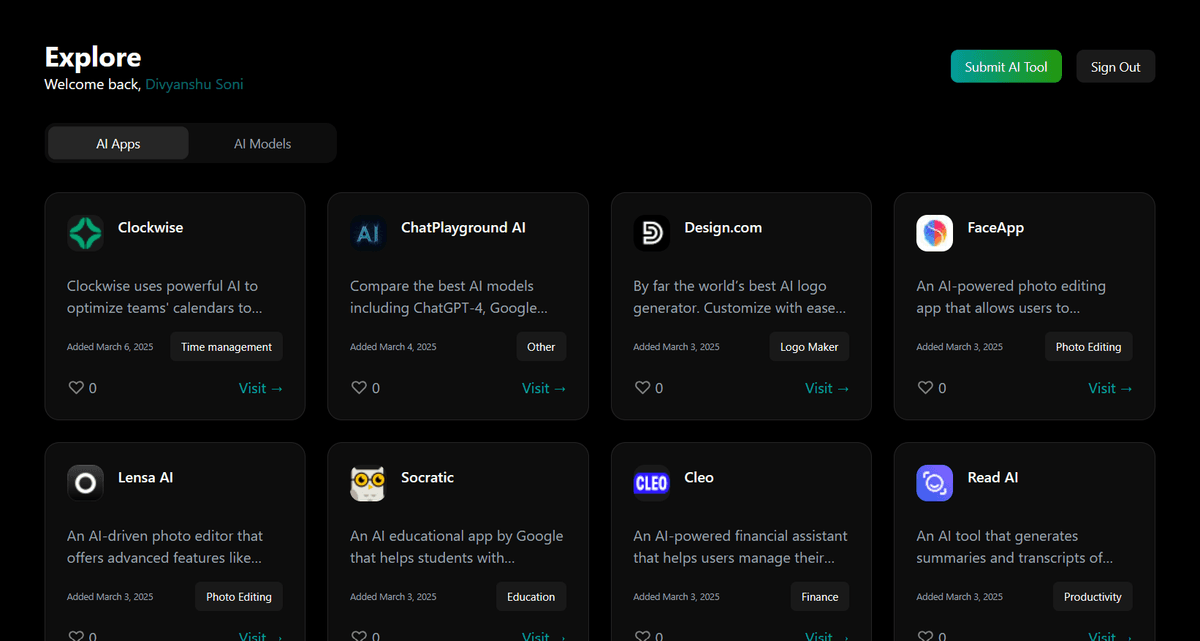The image size is (1200, 641).
Task: Click the Clockwise app logo icon
Action: point(85,233)
